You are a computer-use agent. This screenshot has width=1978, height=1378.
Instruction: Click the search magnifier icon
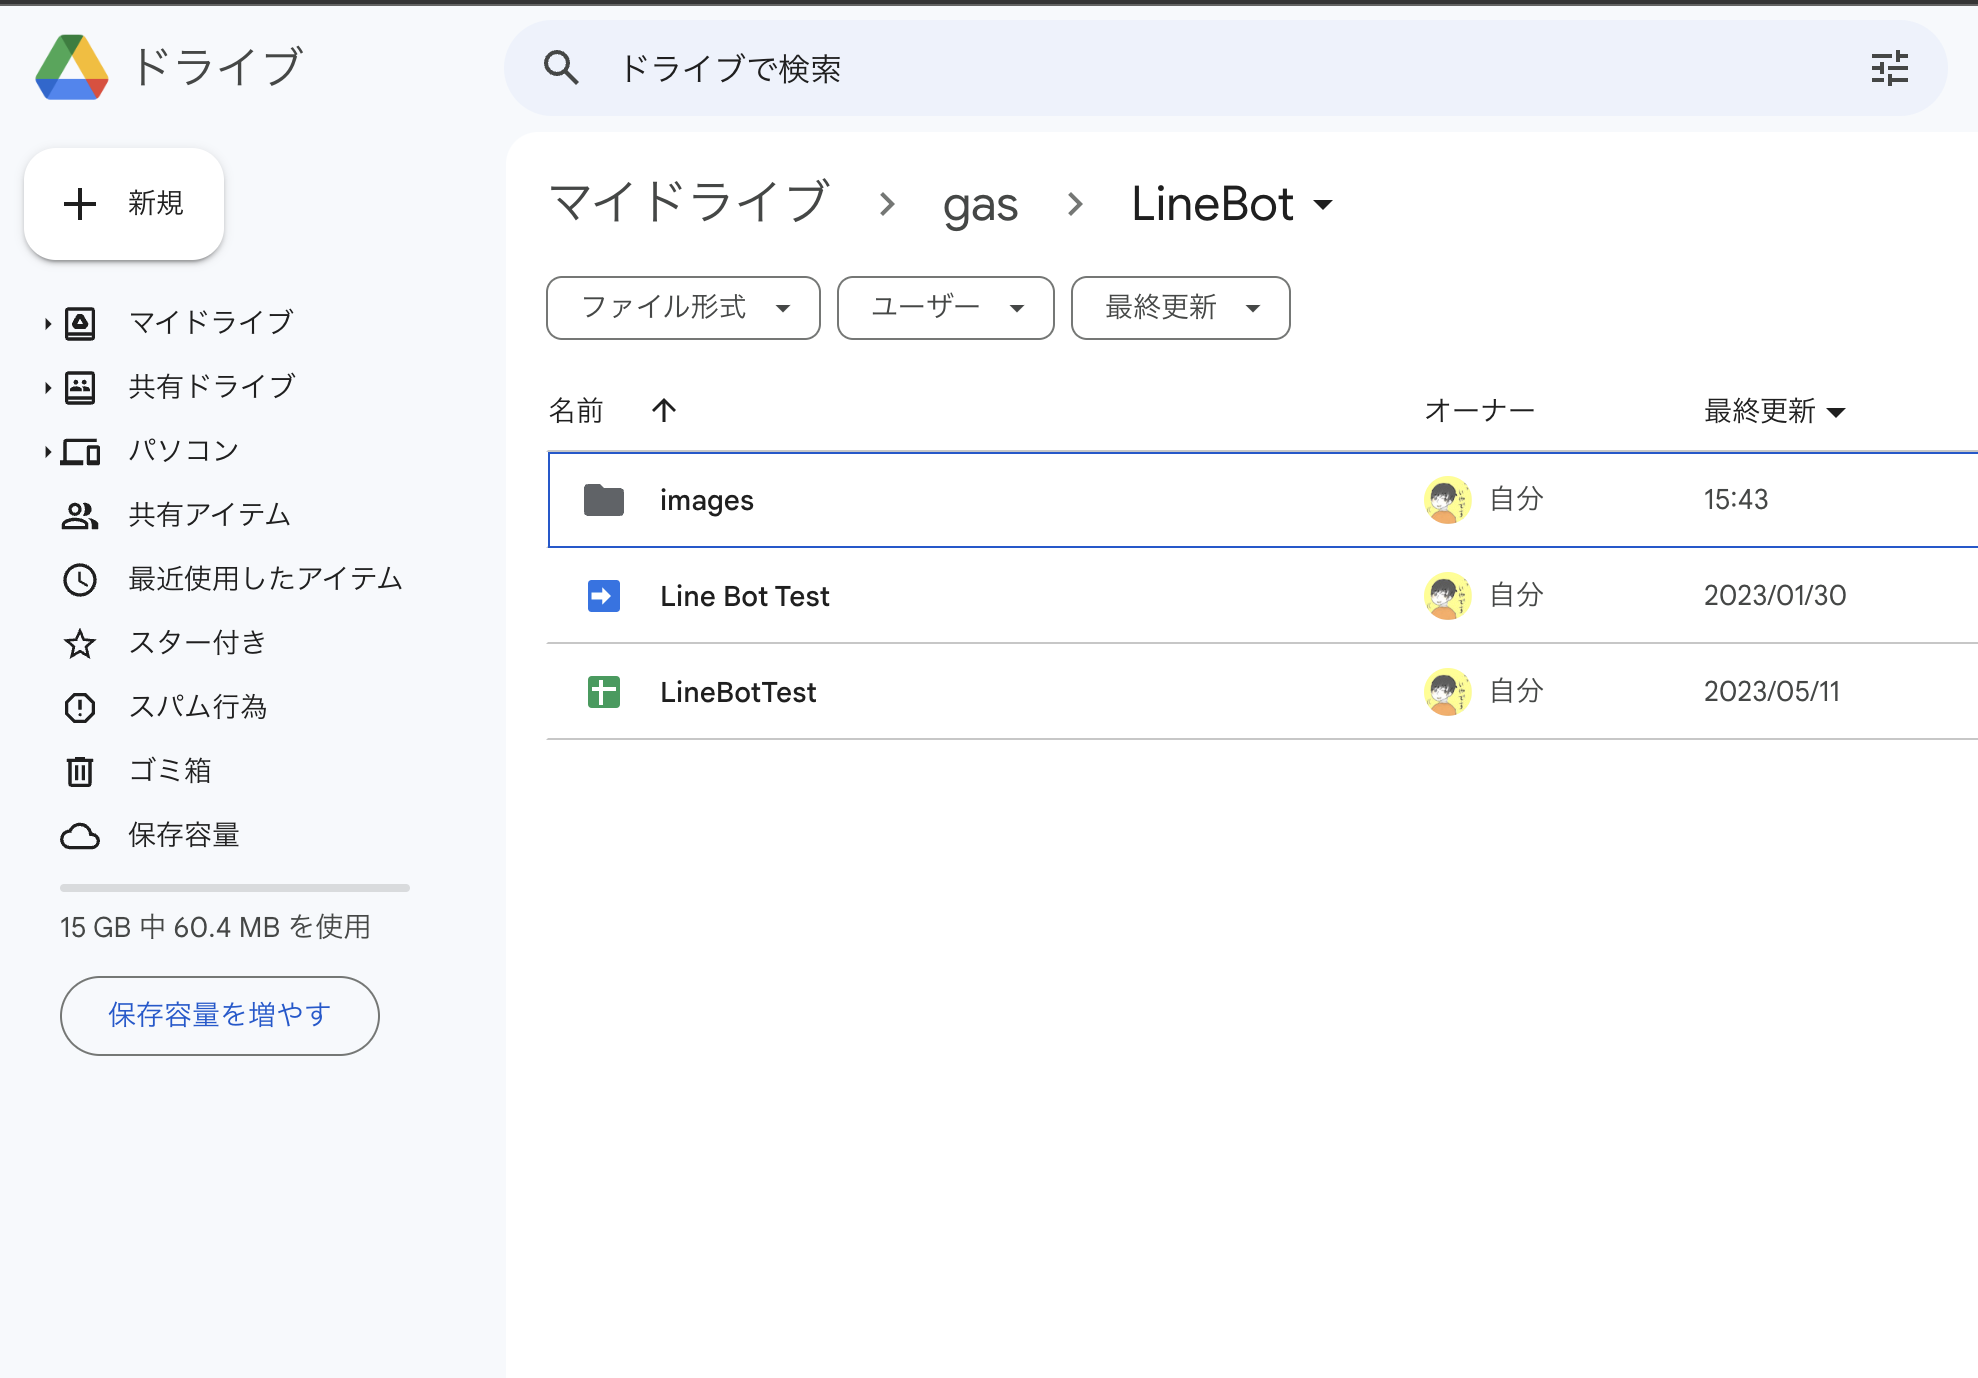[x=561, y=68]
